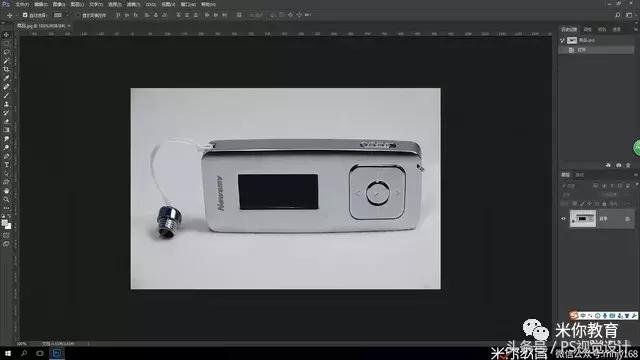
Task: Select the Blur tool
Action: 6,139
